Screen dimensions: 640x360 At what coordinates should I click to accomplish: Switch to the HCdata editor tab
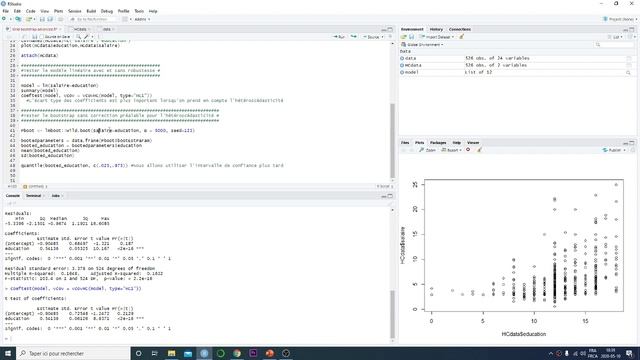click(x=80, y=29)
